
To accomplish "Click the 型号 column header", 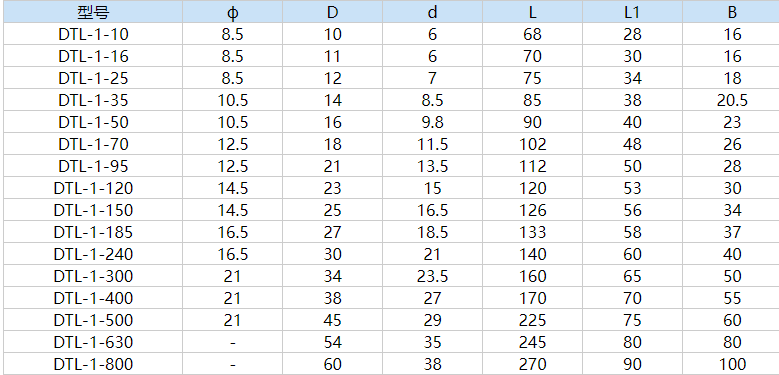I will tap(93, 12).
